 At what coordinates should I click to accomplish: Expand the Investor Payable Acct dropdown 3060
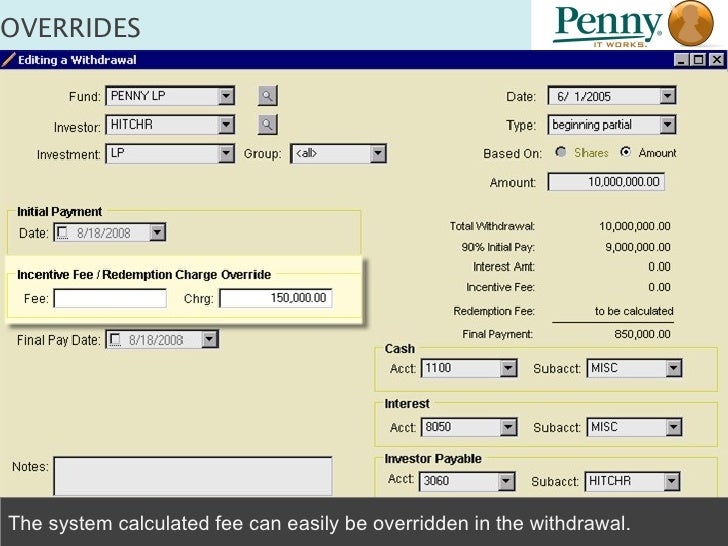pyautogui.click(x=507, y=481)
